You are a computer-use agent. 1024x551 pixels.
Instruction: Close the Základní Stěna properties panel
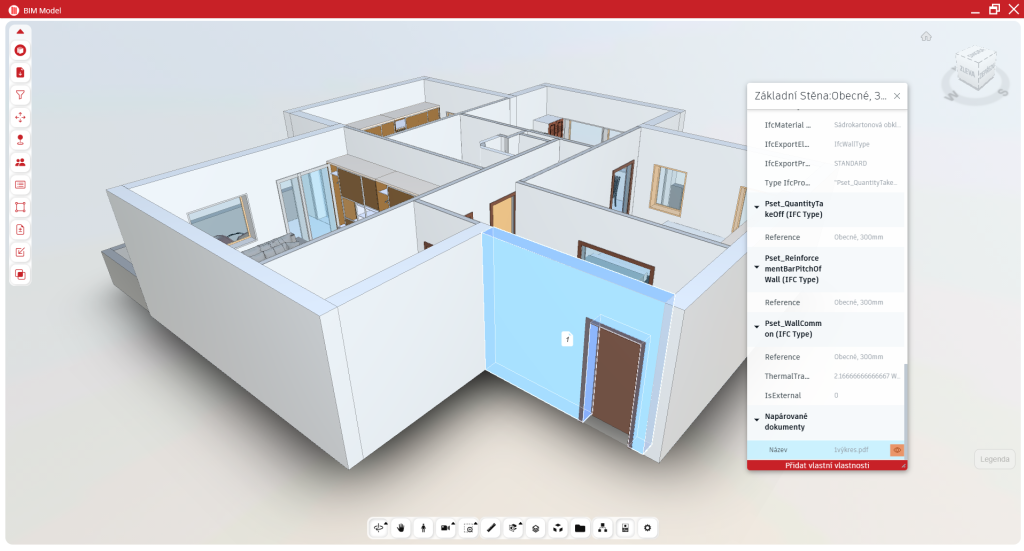[x=896, y=96]
